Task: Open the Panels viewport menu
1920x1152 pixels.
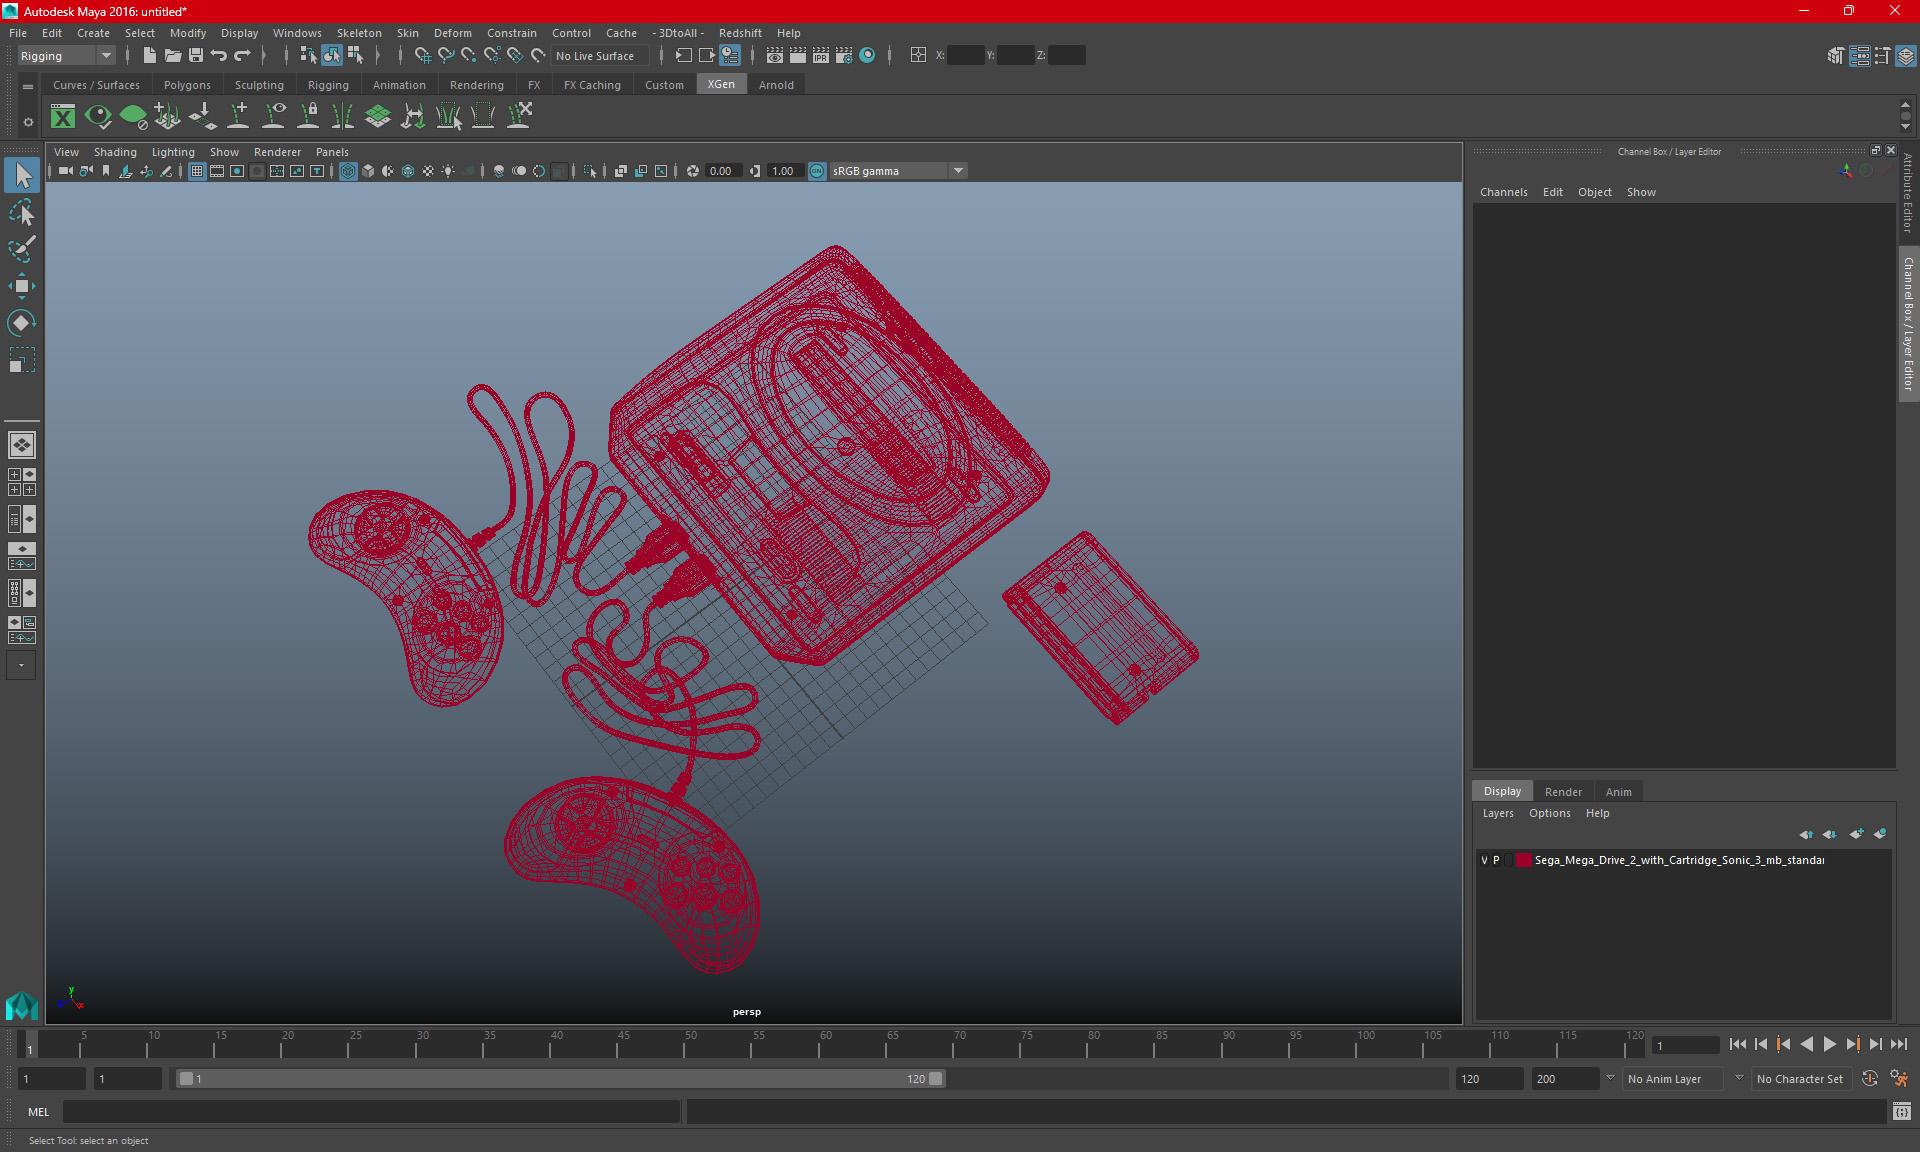Action: (332, 152)
